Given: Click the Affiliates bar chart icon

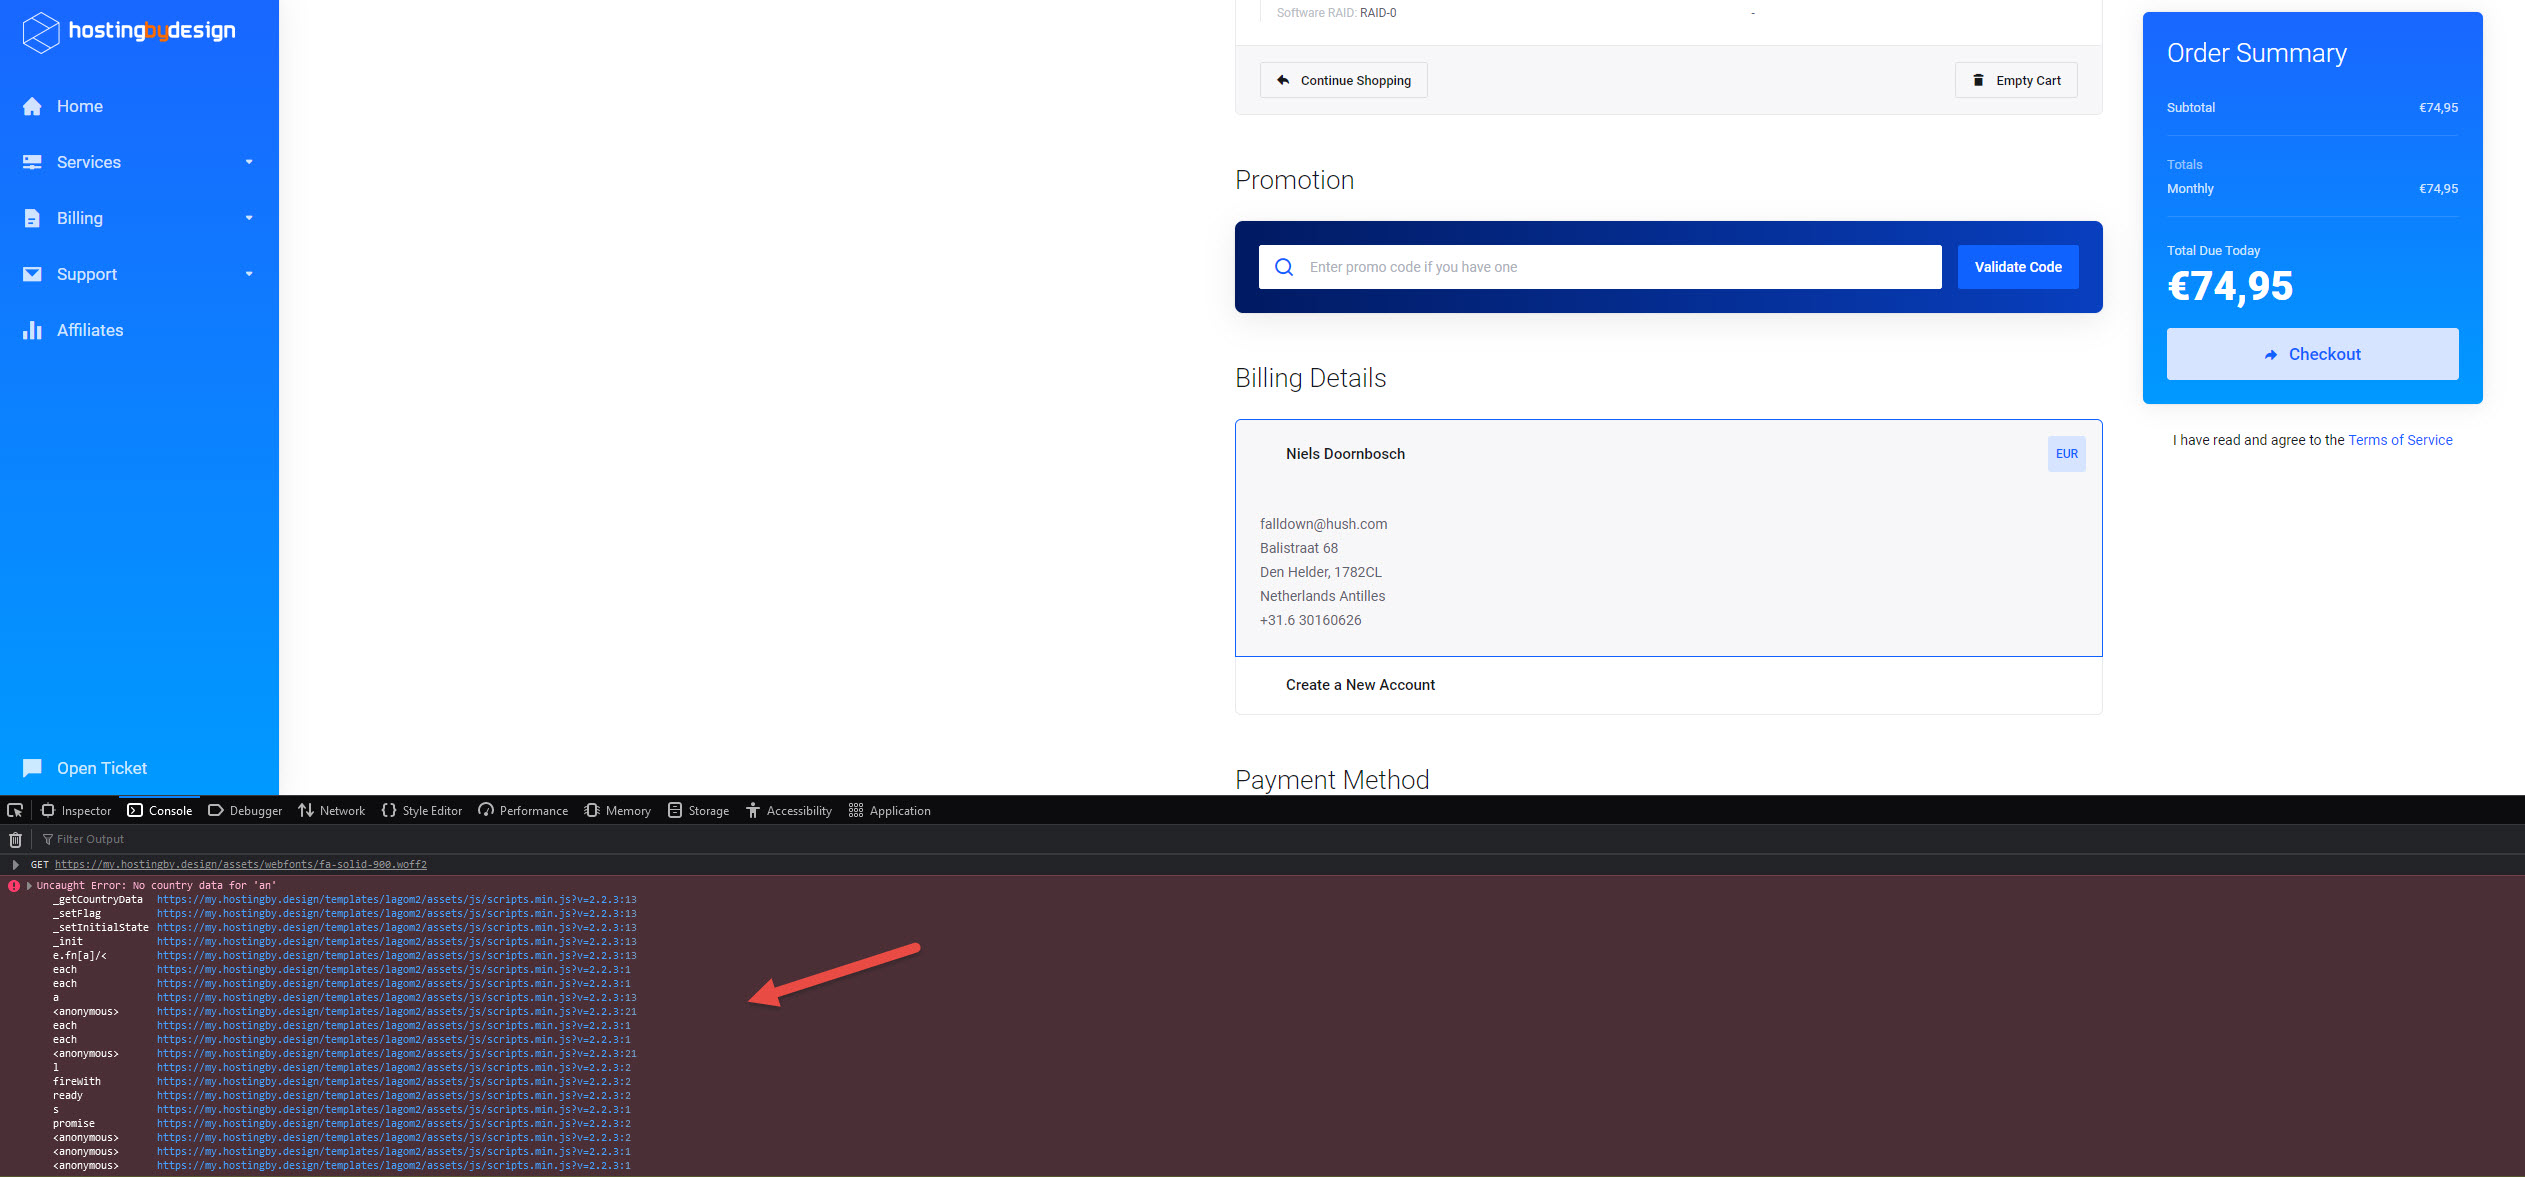Looking at the screenshot, I should coord(32,330).
